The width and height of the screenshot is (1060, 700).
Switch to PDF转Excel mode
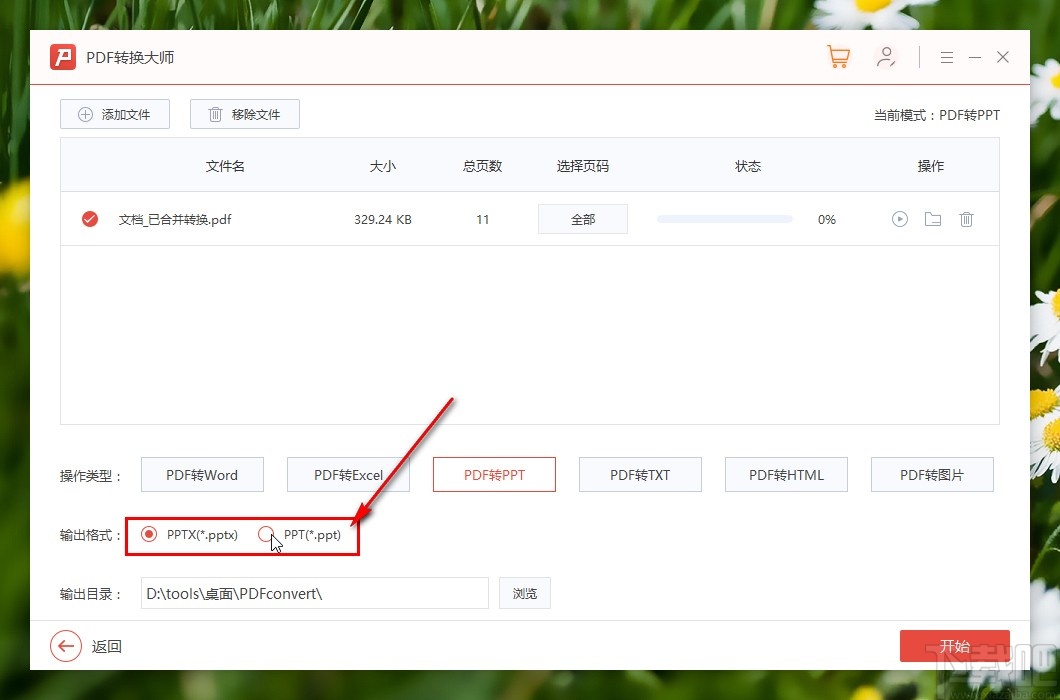point(348,475)
